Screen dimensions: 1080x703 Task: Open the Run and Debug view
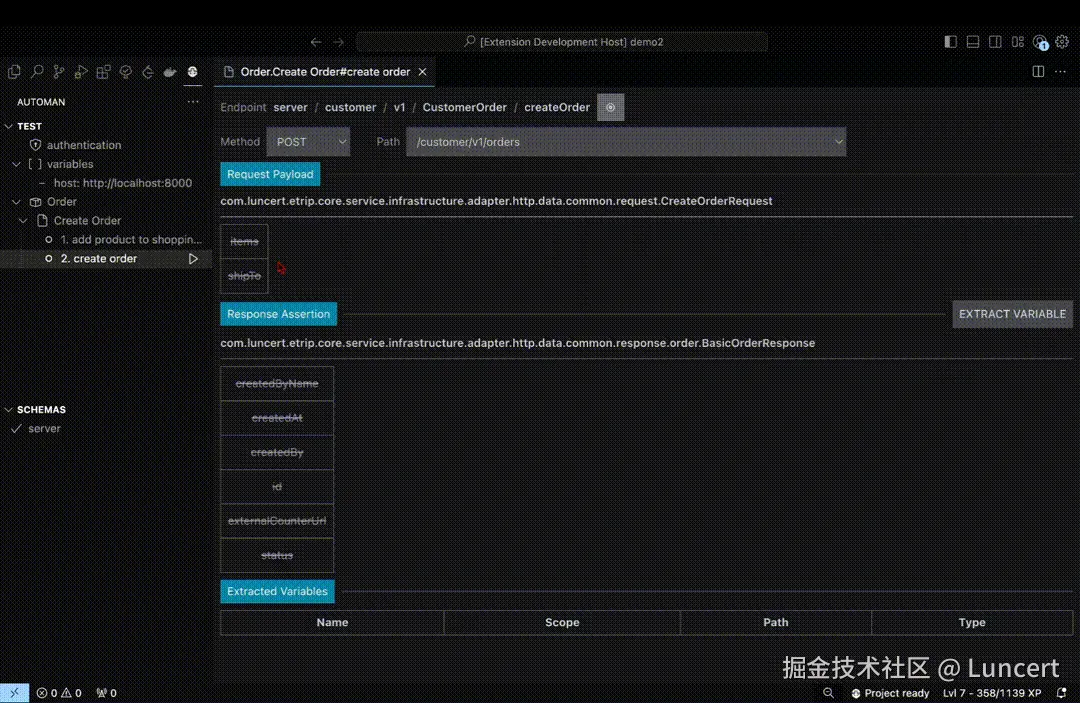(81, 72)
